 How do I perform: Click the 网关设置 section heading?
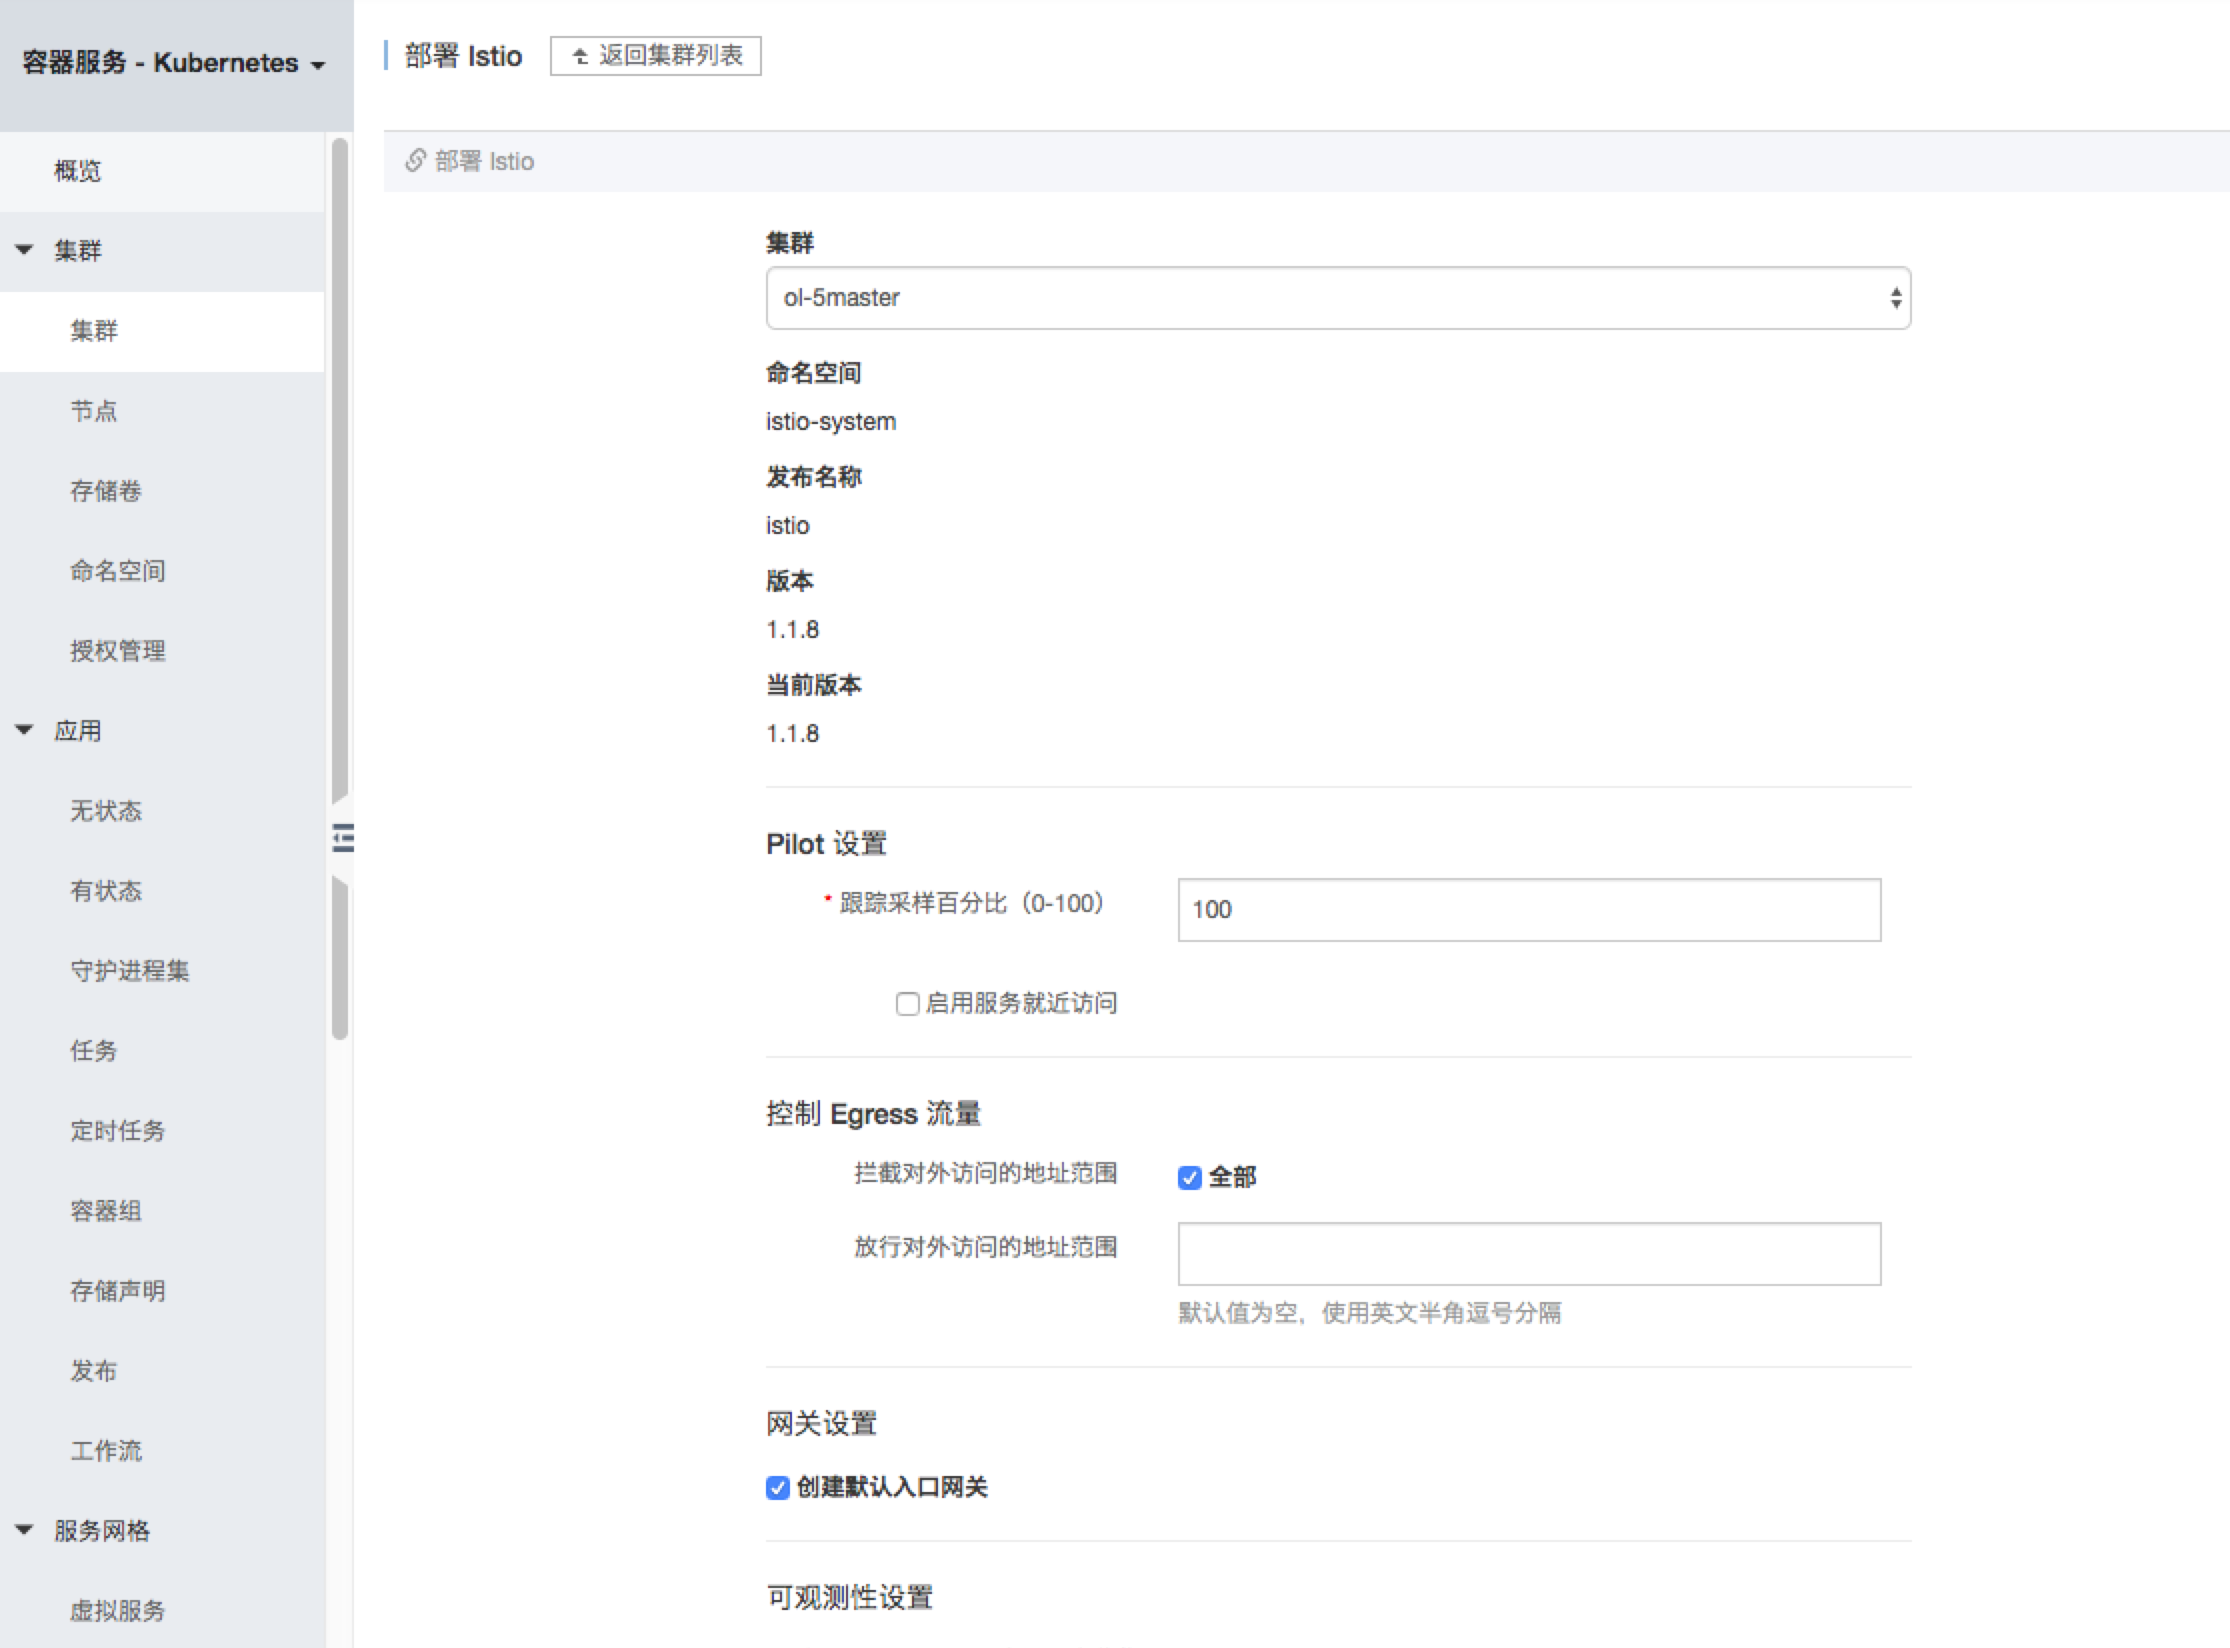pos(822,1424)
